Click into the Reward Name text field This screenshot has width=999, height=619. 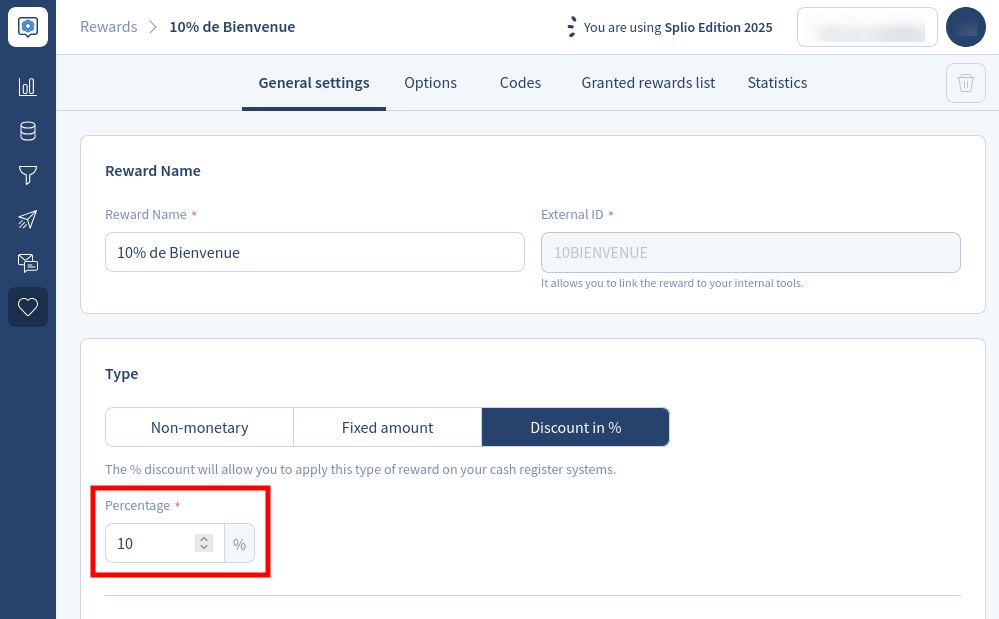tap(314, 253)
